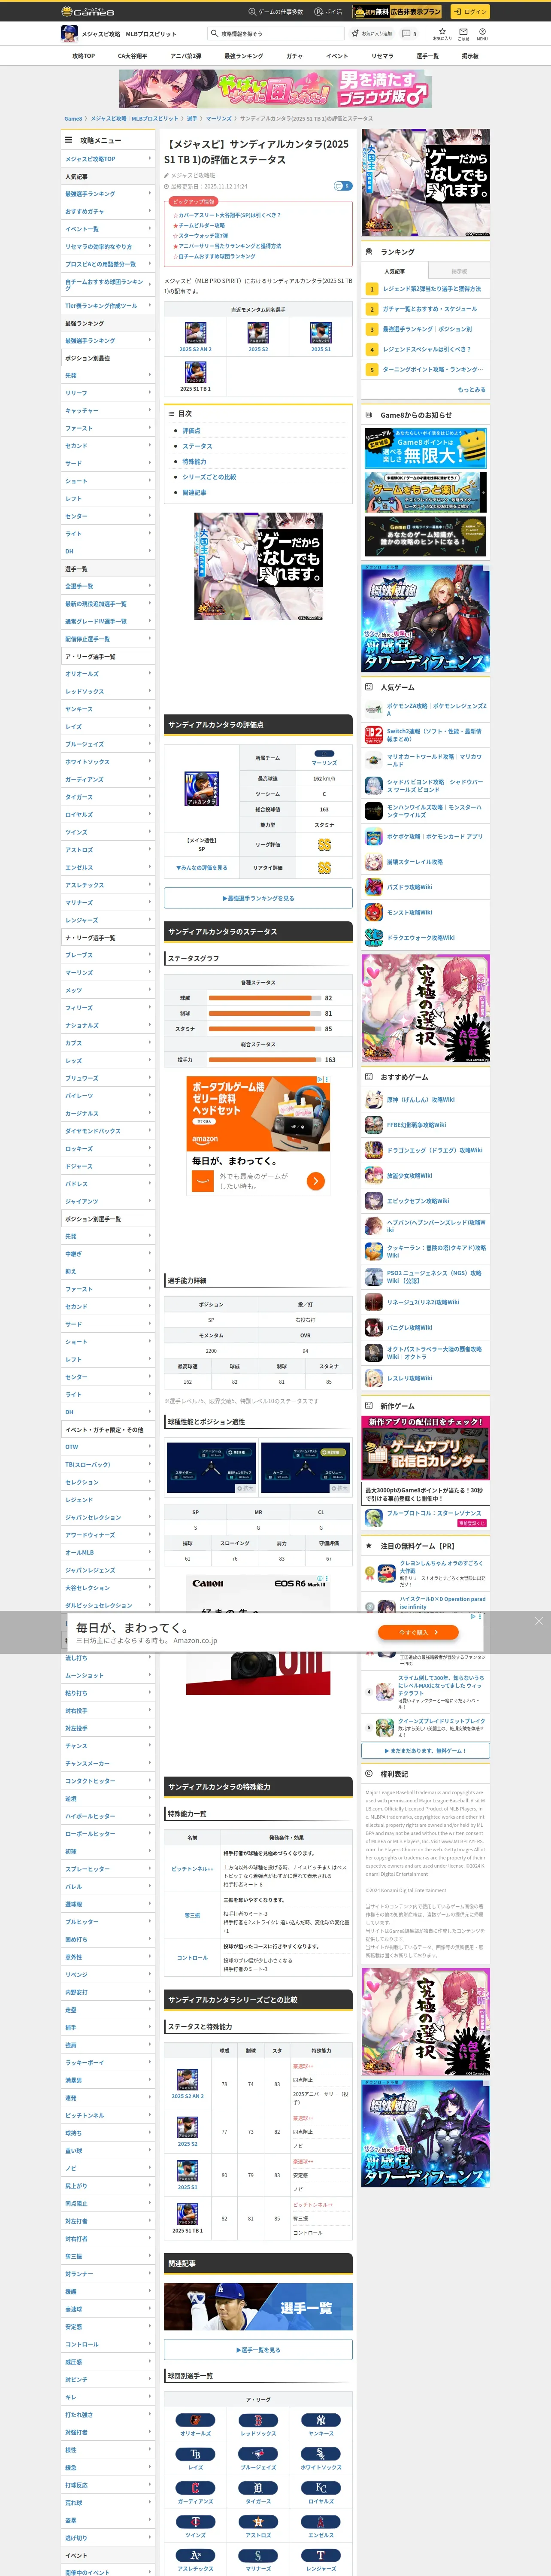
Task: Select the タイガース team logo
Action: coord(258,2487)
